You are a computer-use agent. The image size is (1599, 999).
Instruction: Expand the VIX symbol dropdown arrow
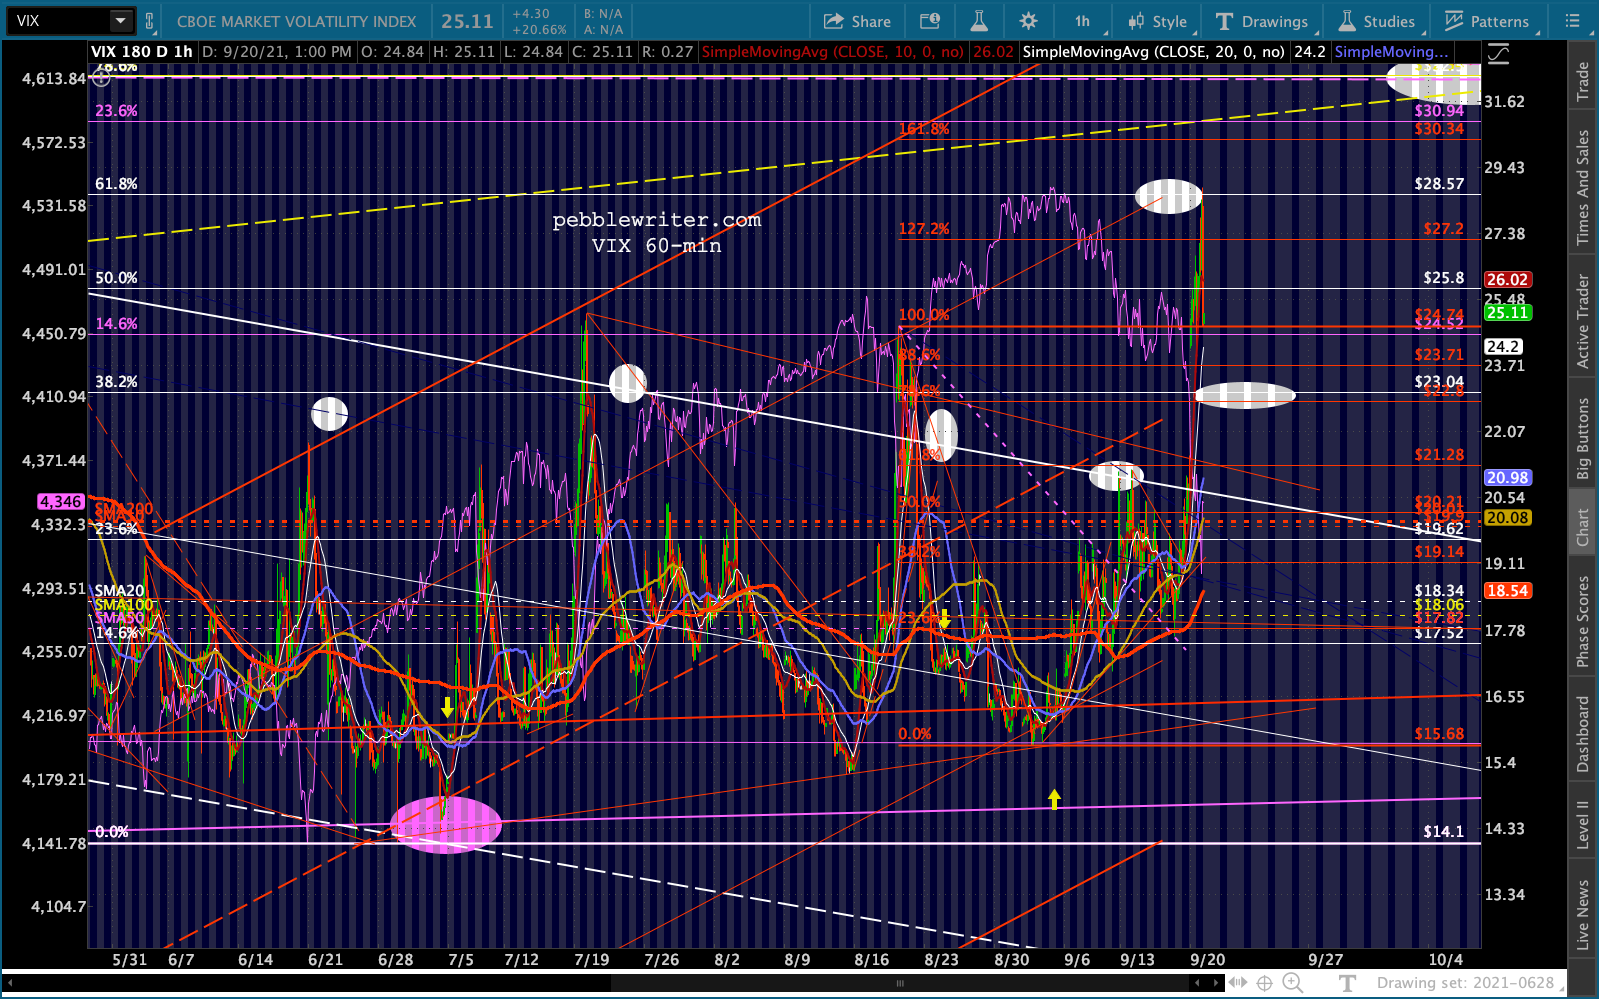click(120, 21)
